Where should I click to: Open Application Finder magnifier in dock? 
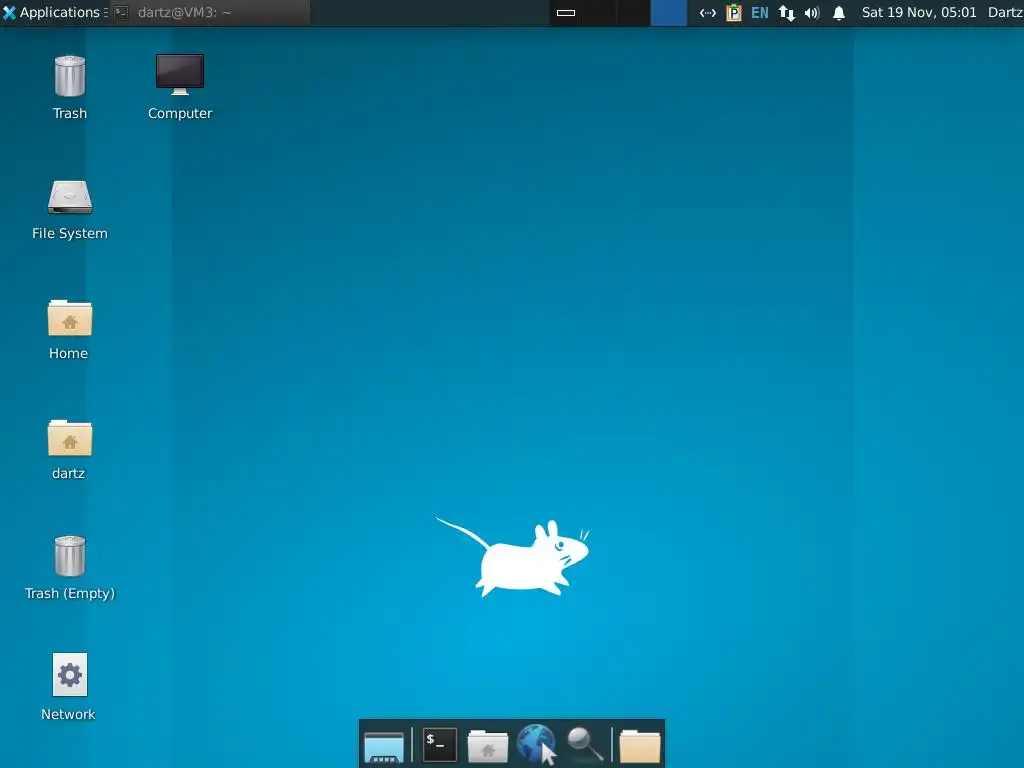point(584,744)
